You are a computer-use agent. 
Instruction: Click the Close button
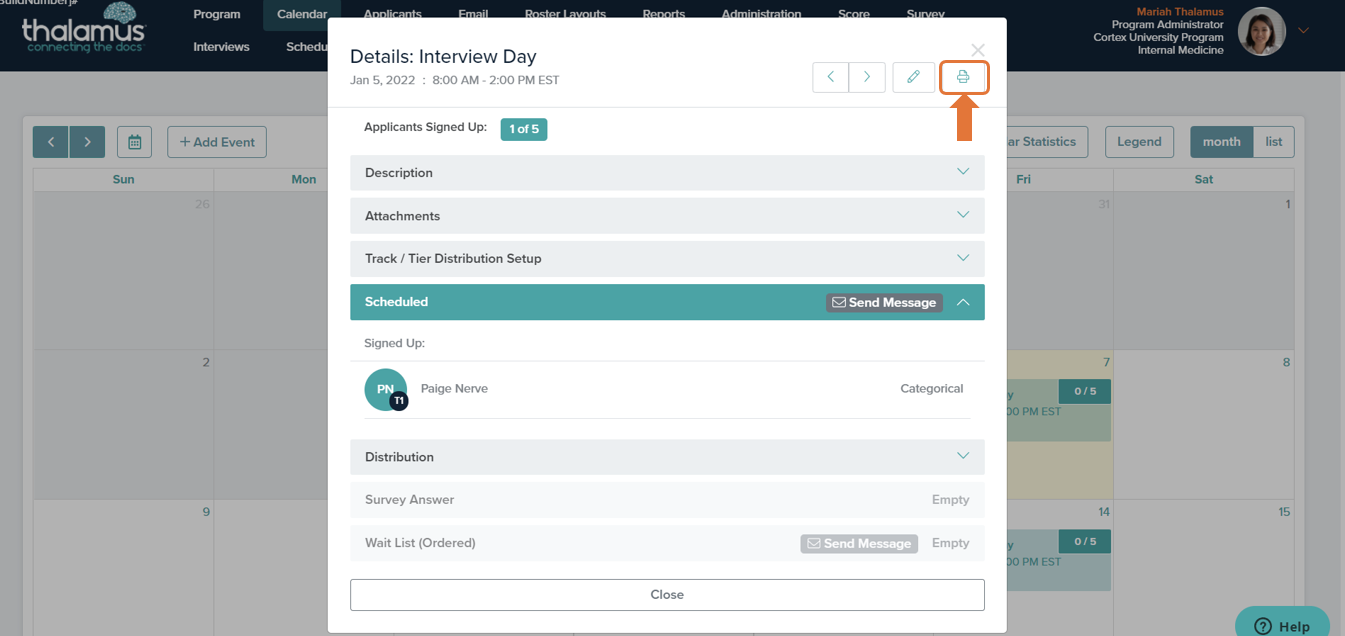point(667,595)
